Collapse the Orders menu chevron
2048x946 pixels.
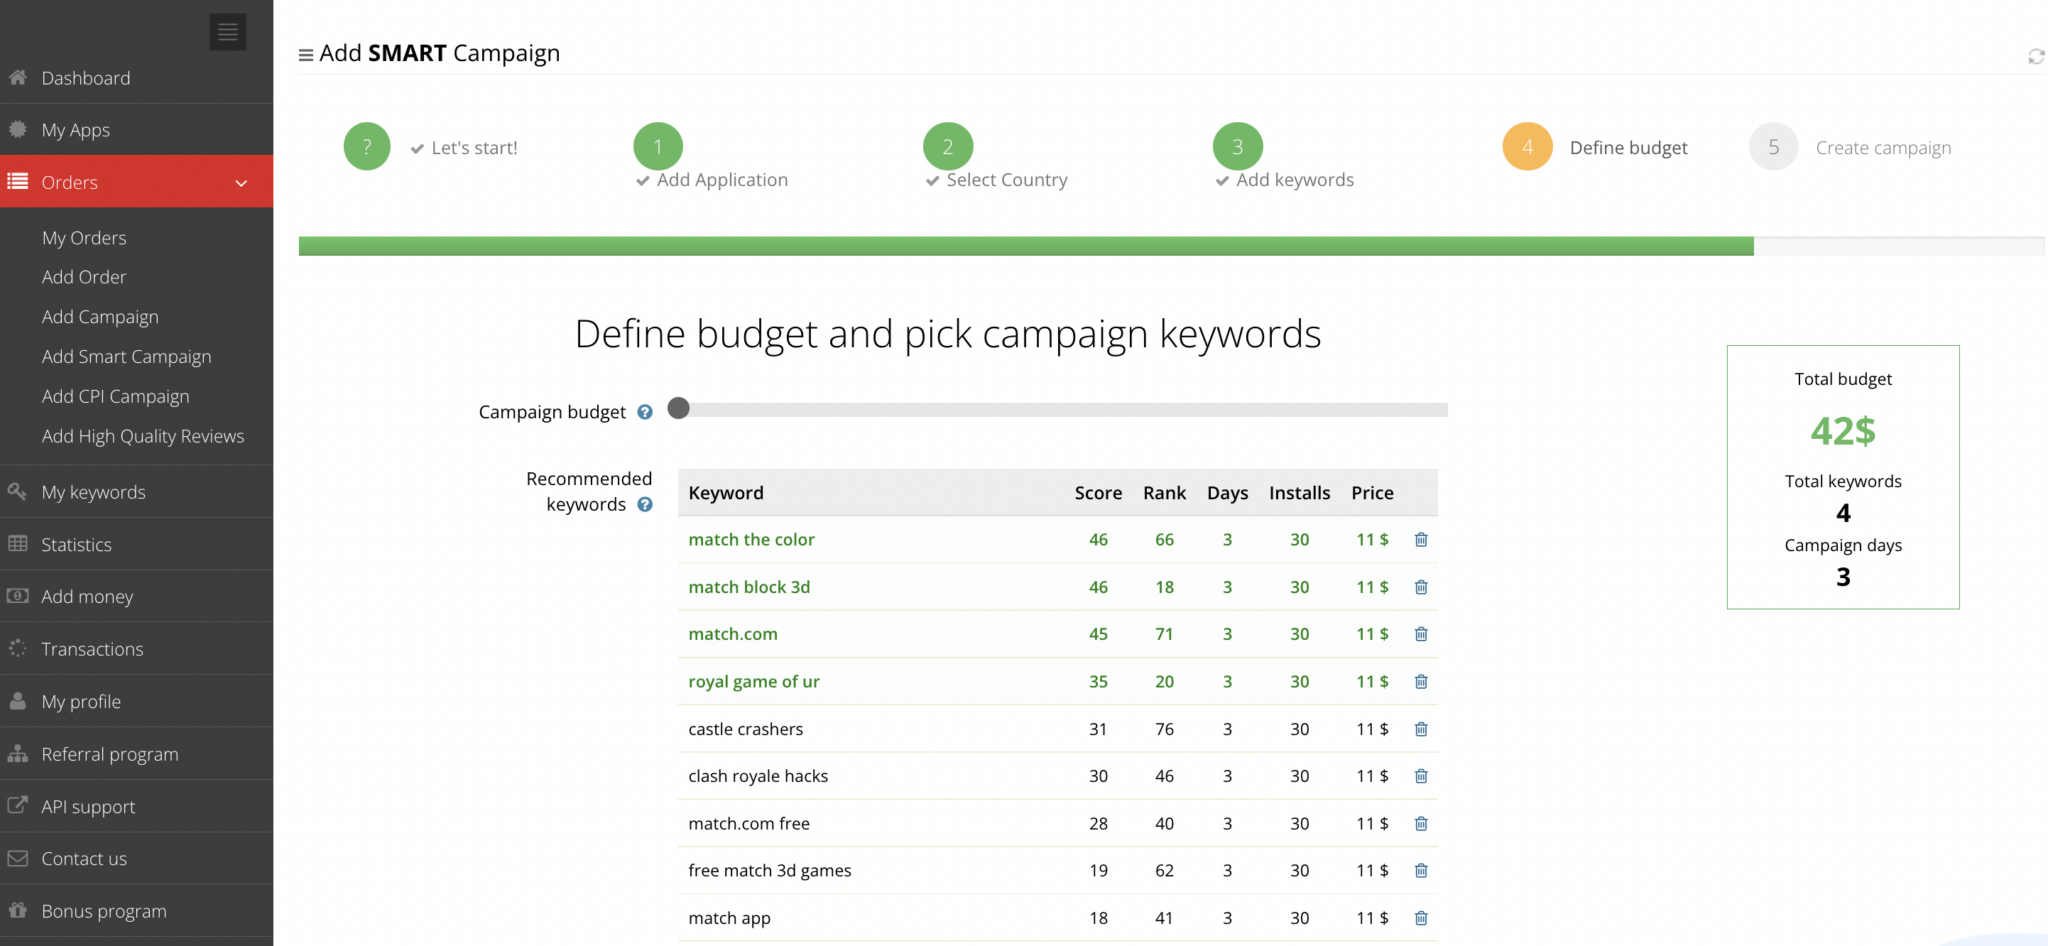(241, 183)
